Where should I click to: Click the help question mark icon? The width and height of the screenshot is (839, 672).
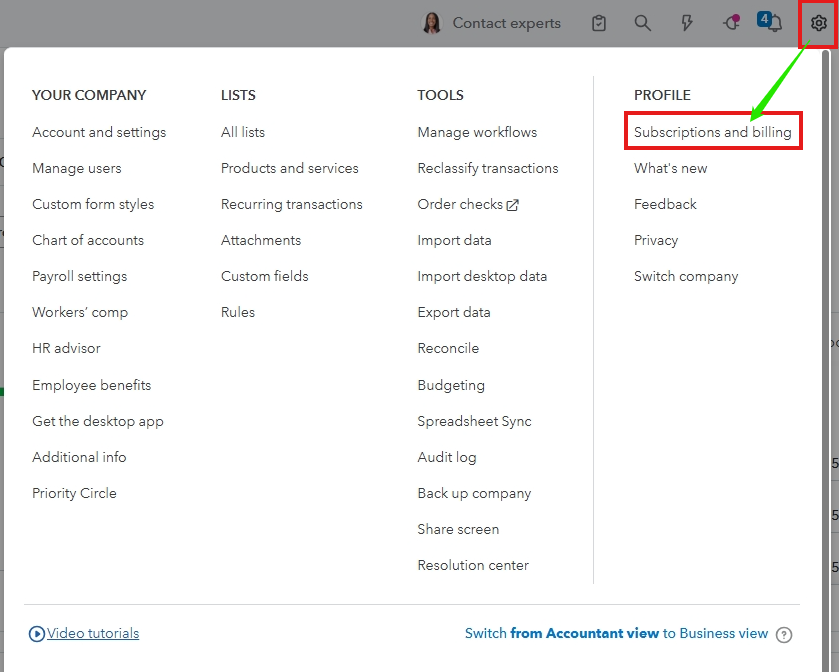coord(784,634)
